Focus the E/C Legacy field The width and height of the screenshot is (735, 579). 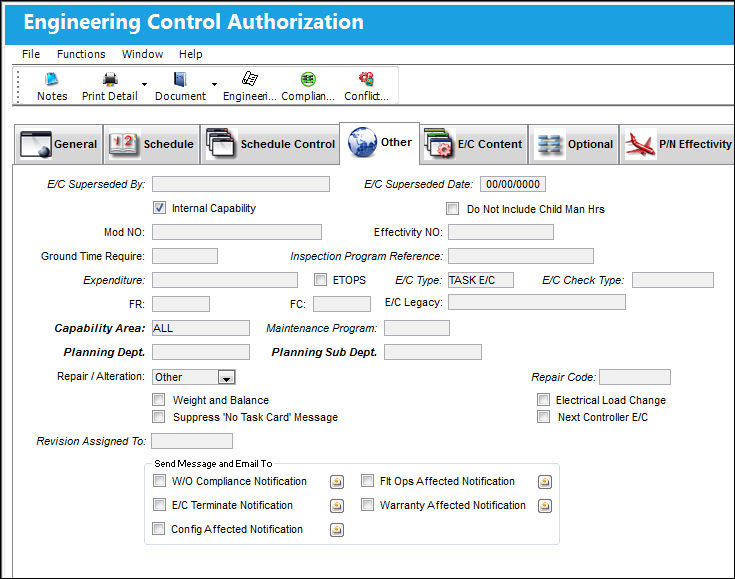tap(537, 302)
